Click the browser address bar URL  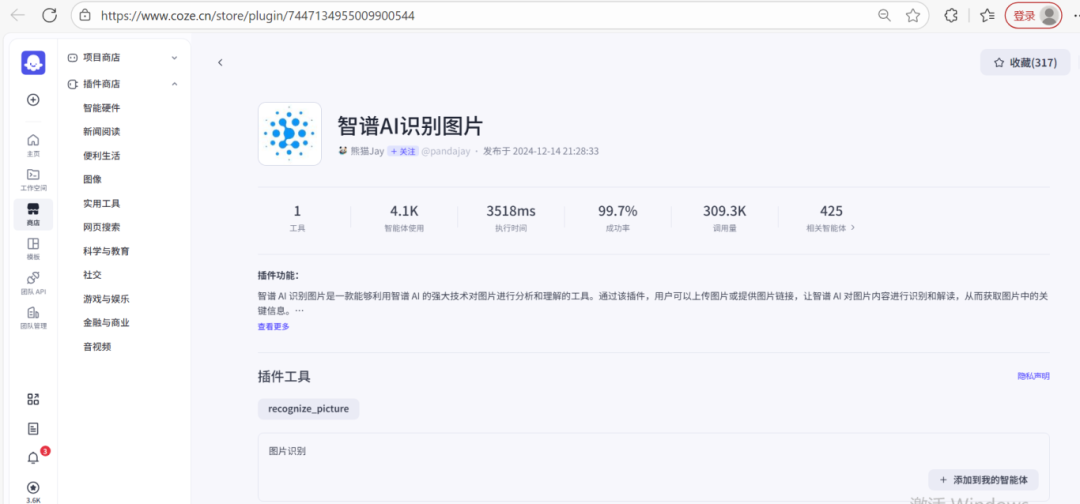pyautogui.click(x=258, y=15)
